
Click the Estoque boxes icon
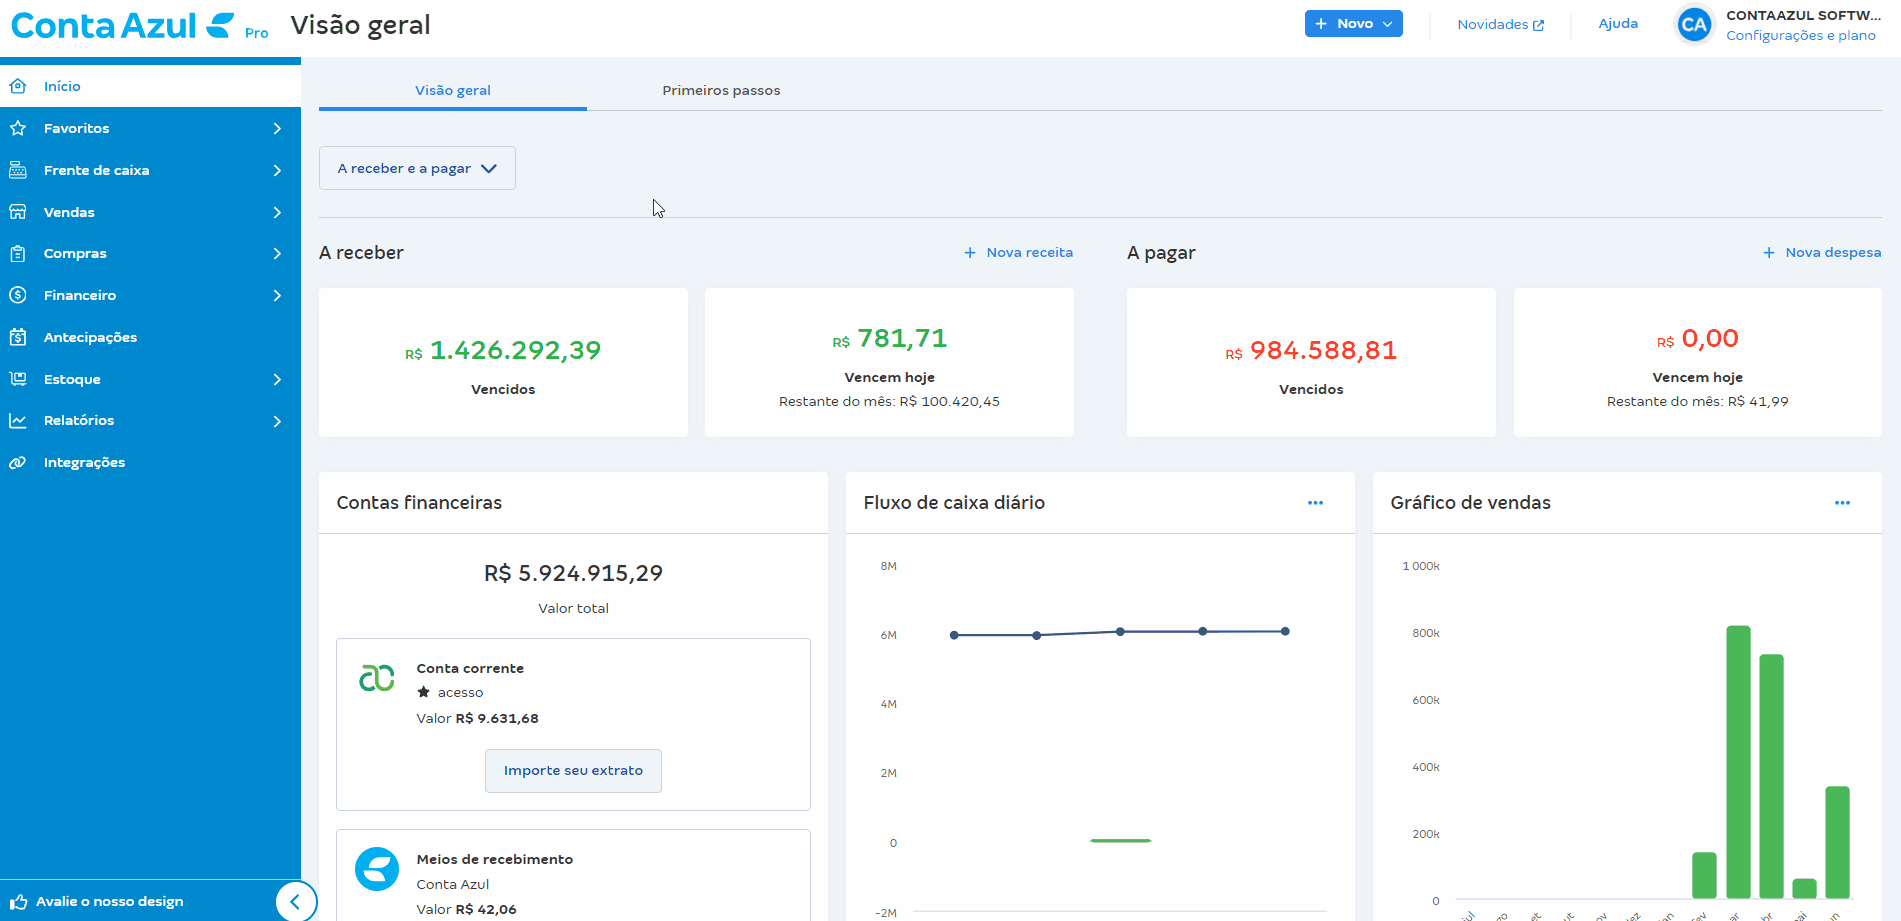point(18,379)
